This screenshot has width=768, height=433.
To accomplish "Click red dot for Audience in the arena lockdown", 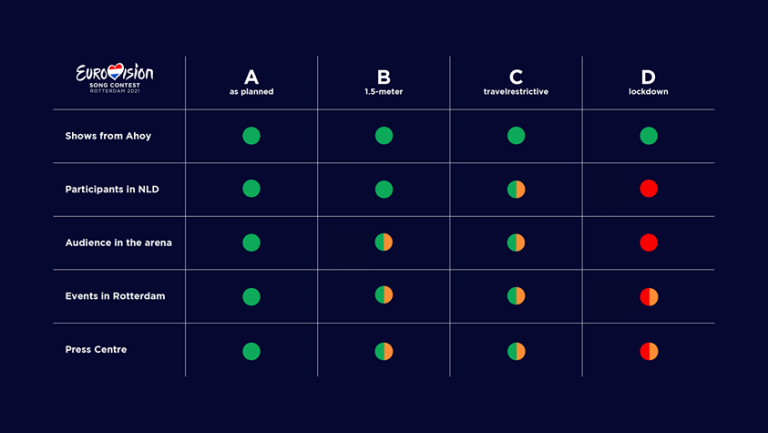I will 648,242.
